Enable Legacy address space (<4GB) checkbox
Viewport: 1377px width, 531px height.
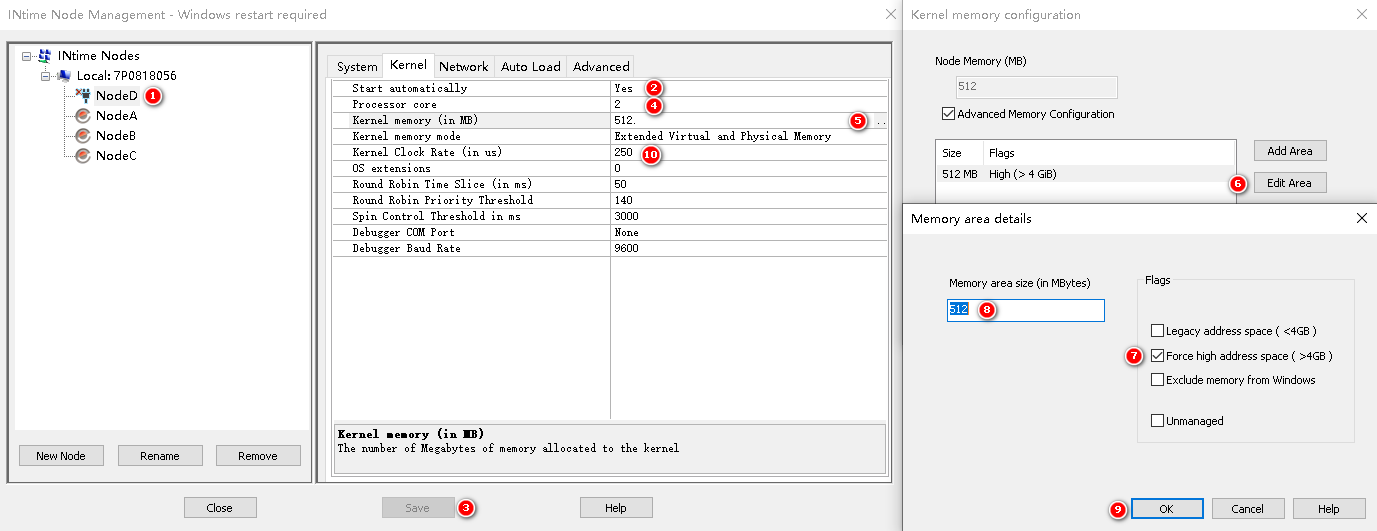(1158, 331)
